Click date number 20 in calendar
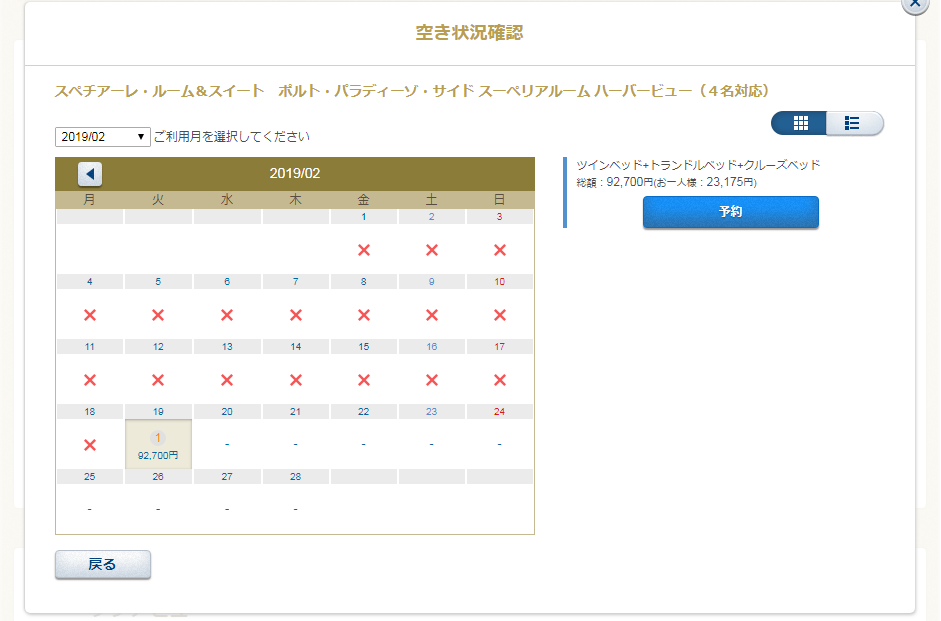The height and width of the screenshot is (621, 941). (227, 412)
